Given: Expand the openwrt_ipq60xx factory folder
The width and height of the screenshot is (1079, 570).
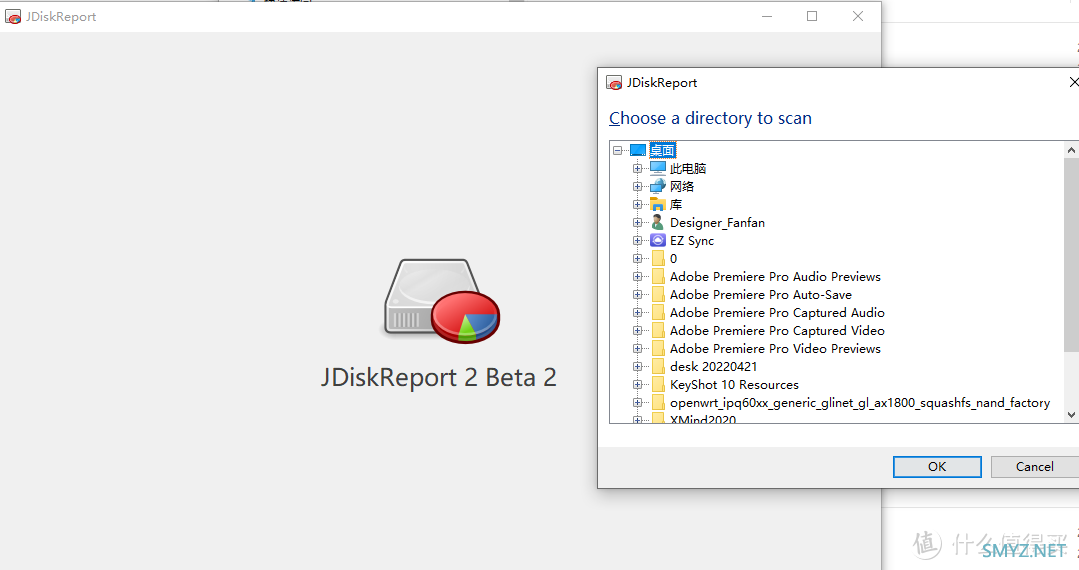Looking at the screenshot, I should point(637,403).
